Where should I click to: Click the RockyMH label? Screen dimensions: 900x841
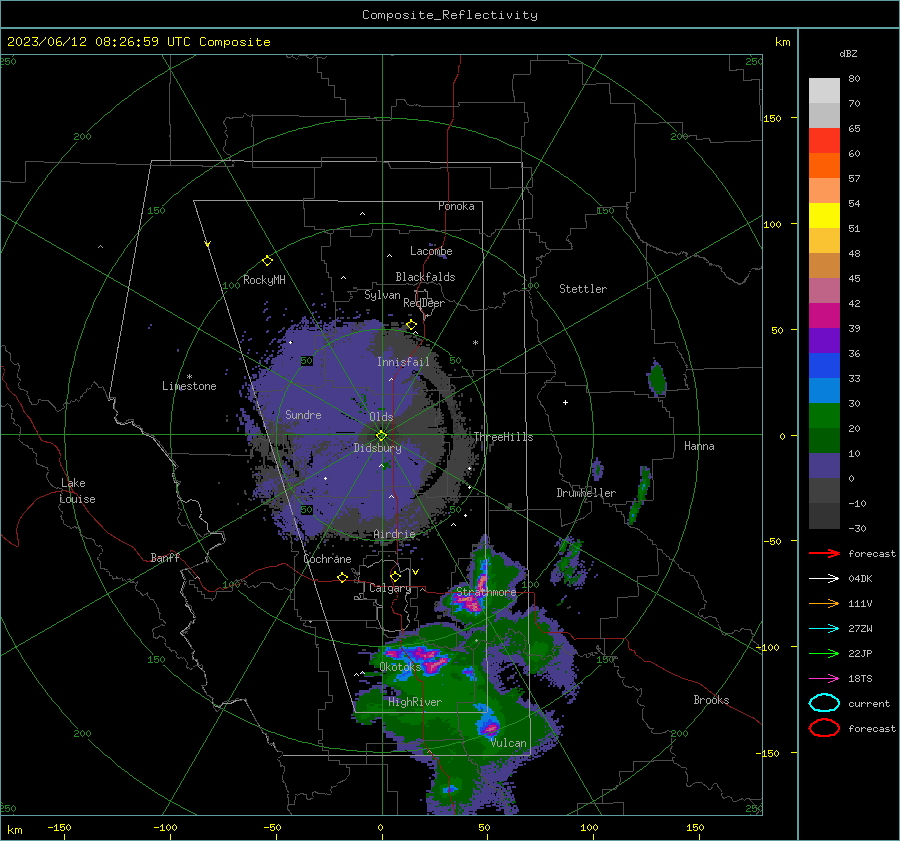click(x=264, y=280)
